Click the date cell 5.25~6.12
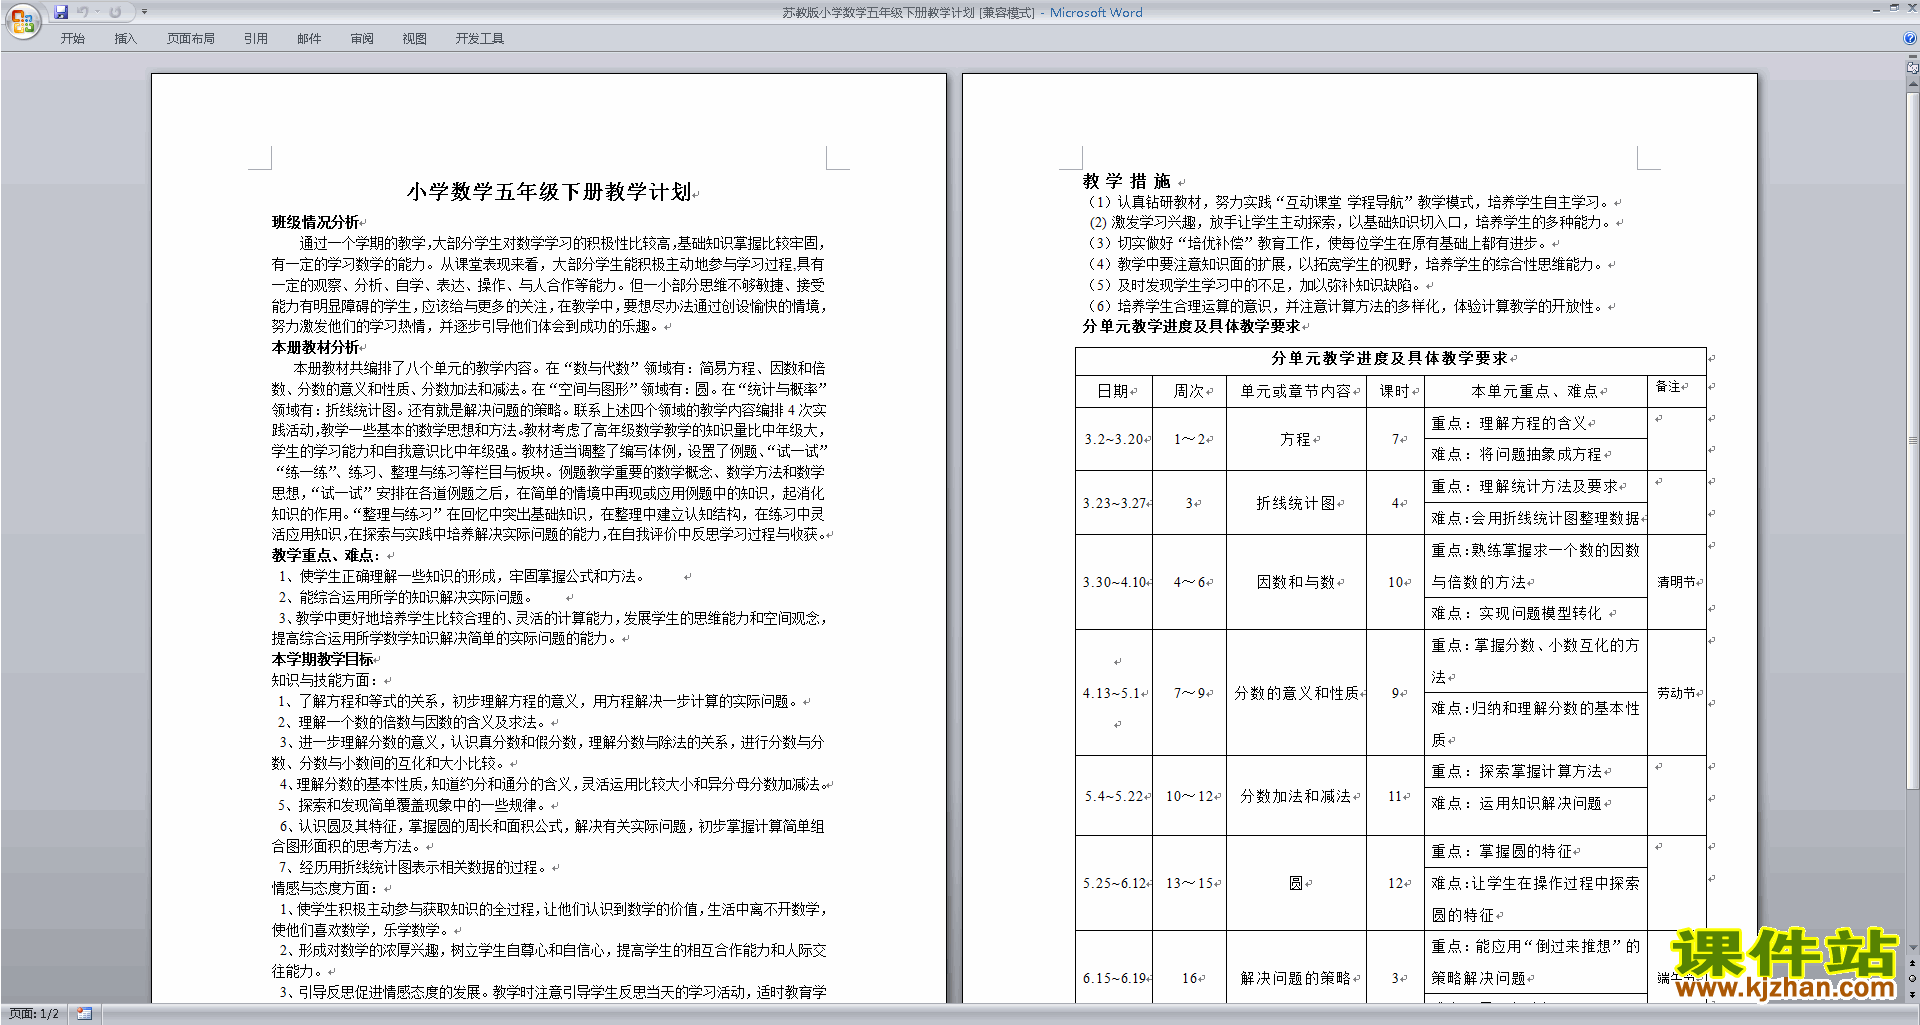 tap(1114, 884)
